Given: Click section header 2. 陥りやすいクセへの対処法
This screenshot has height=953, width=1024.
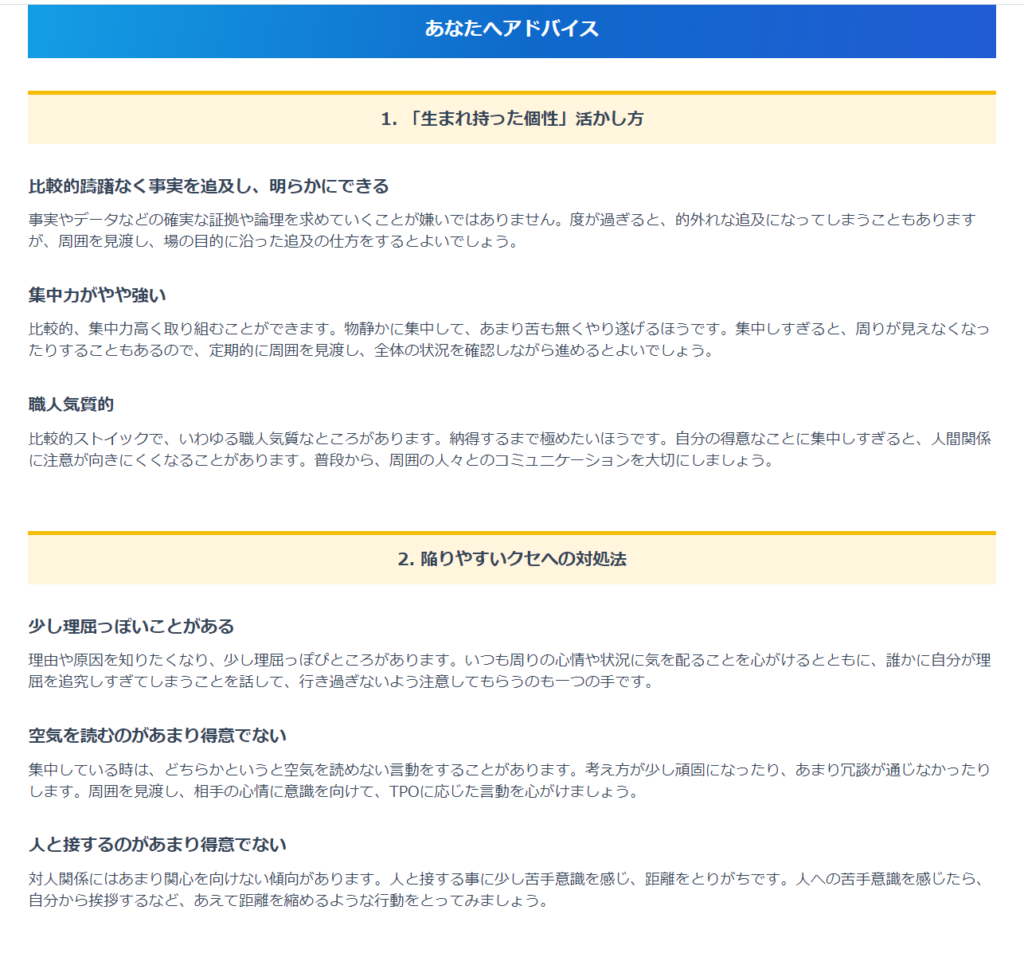Looking at the screenshot, I should click(x=511, y=559).
